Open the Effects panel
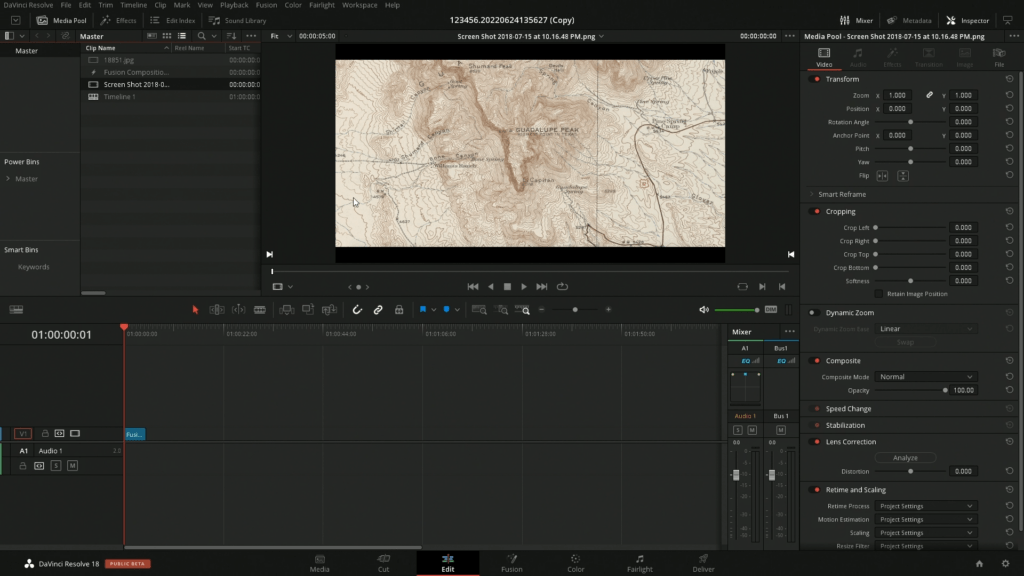 coord(121,19)
